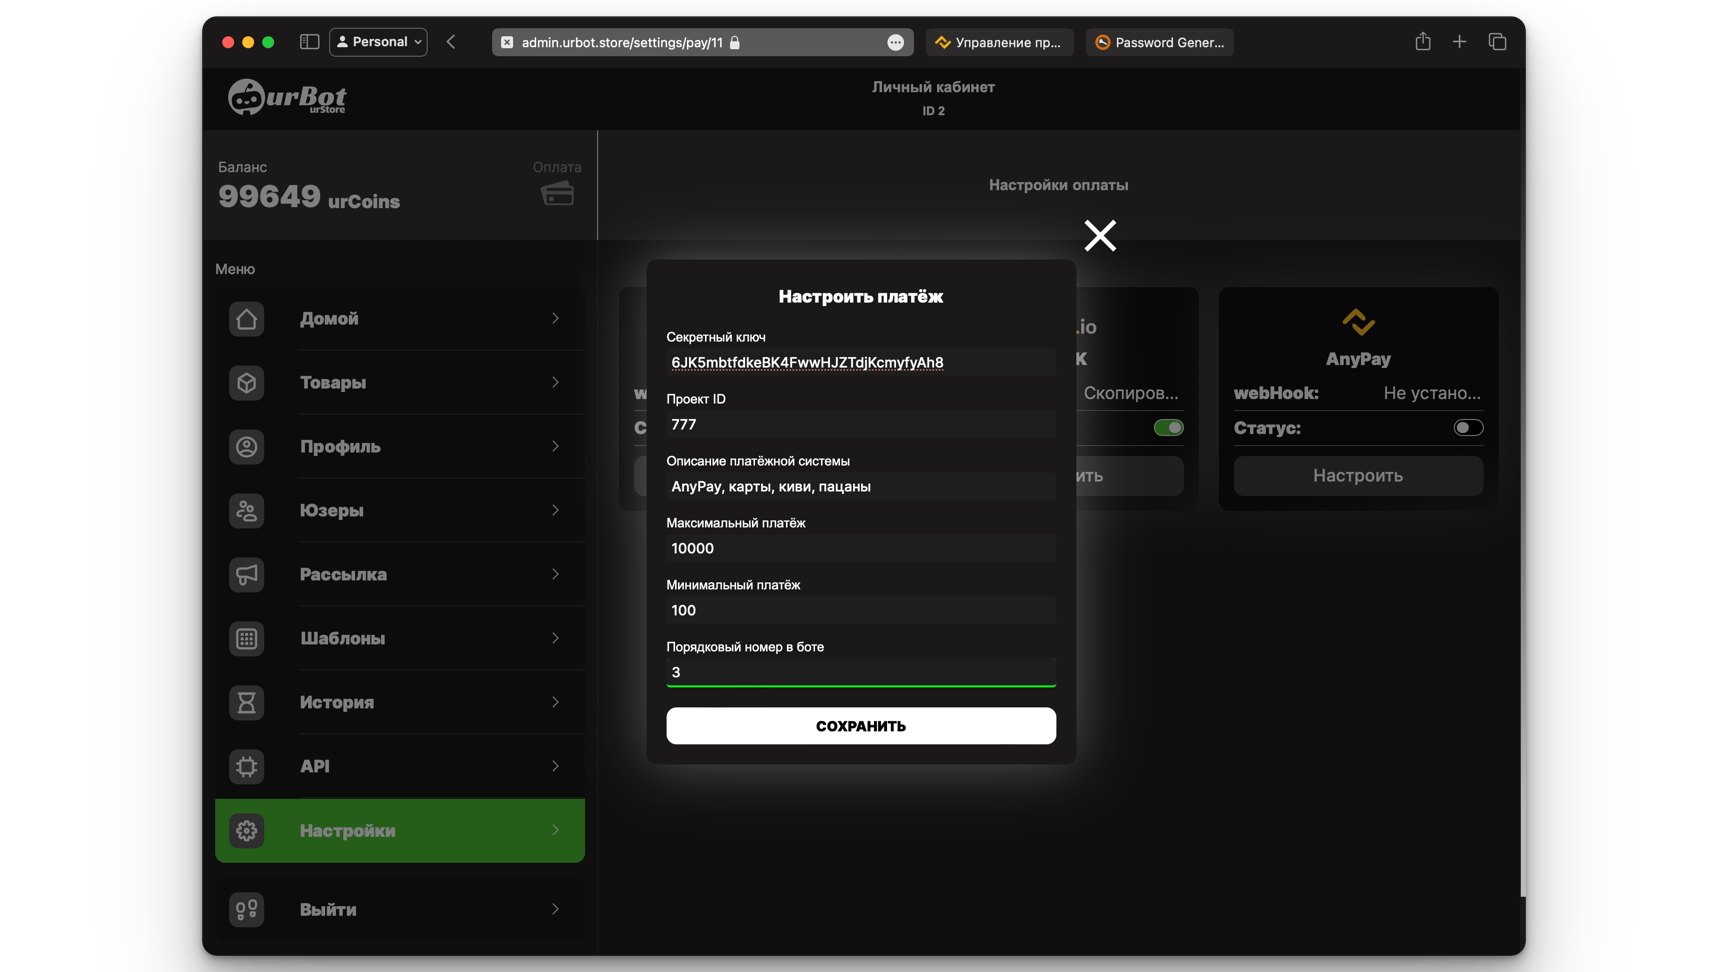Screen dimensions: 1728x972
Task: Disable the green enabled status switch
Action: [1167, 428]
